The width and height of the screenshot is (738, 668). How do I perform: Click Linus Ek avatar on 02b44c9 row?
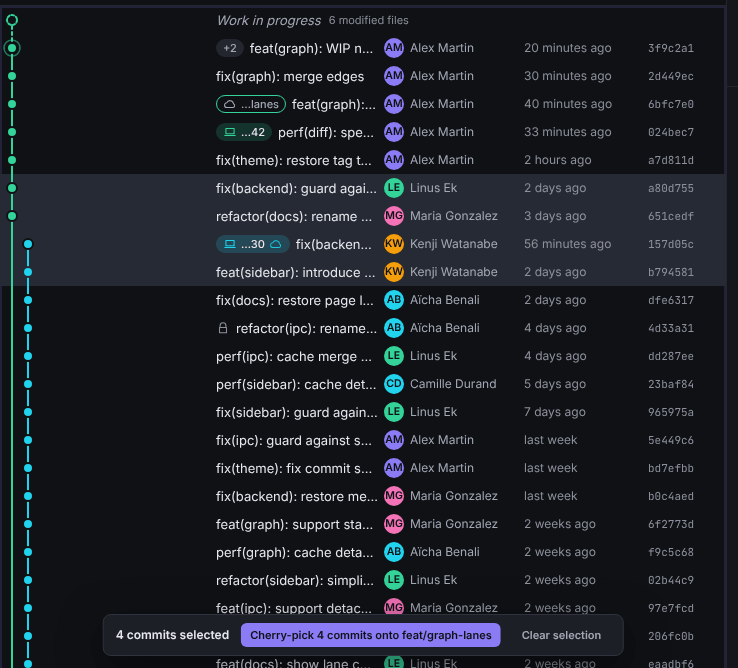click(394, 580)
